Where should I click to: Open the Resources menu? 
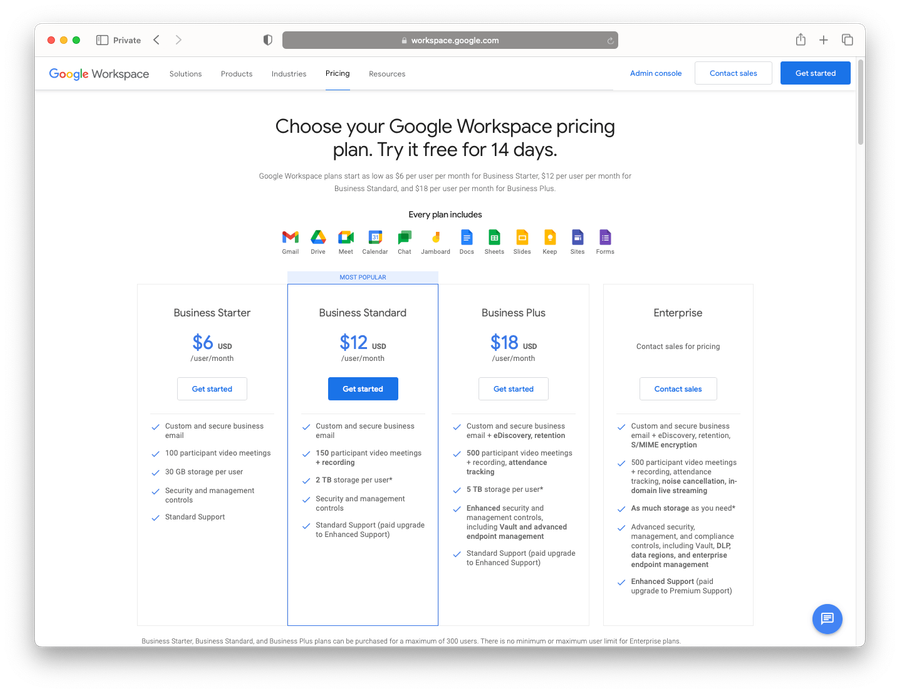tap(387, 74)
